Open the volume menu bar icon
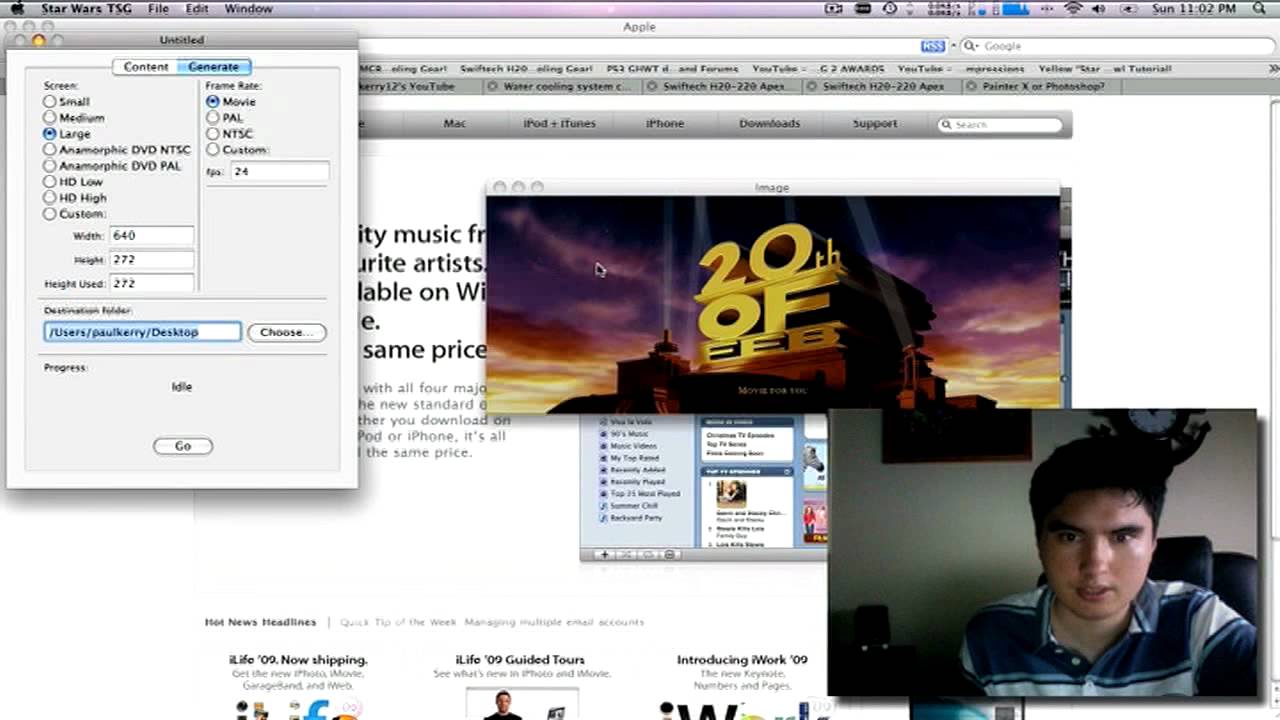 tap(1099, 9)
